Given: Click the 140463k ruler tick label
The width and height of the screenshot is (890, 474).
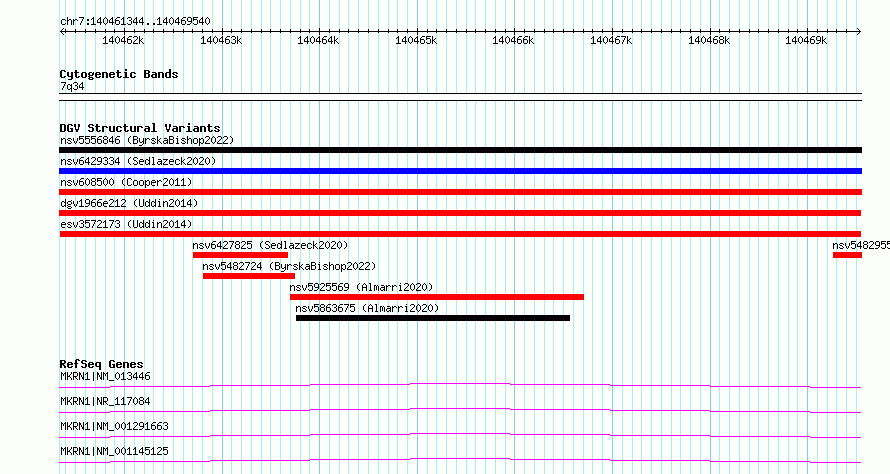Looking at the screenshot, I should click(221, 40).
